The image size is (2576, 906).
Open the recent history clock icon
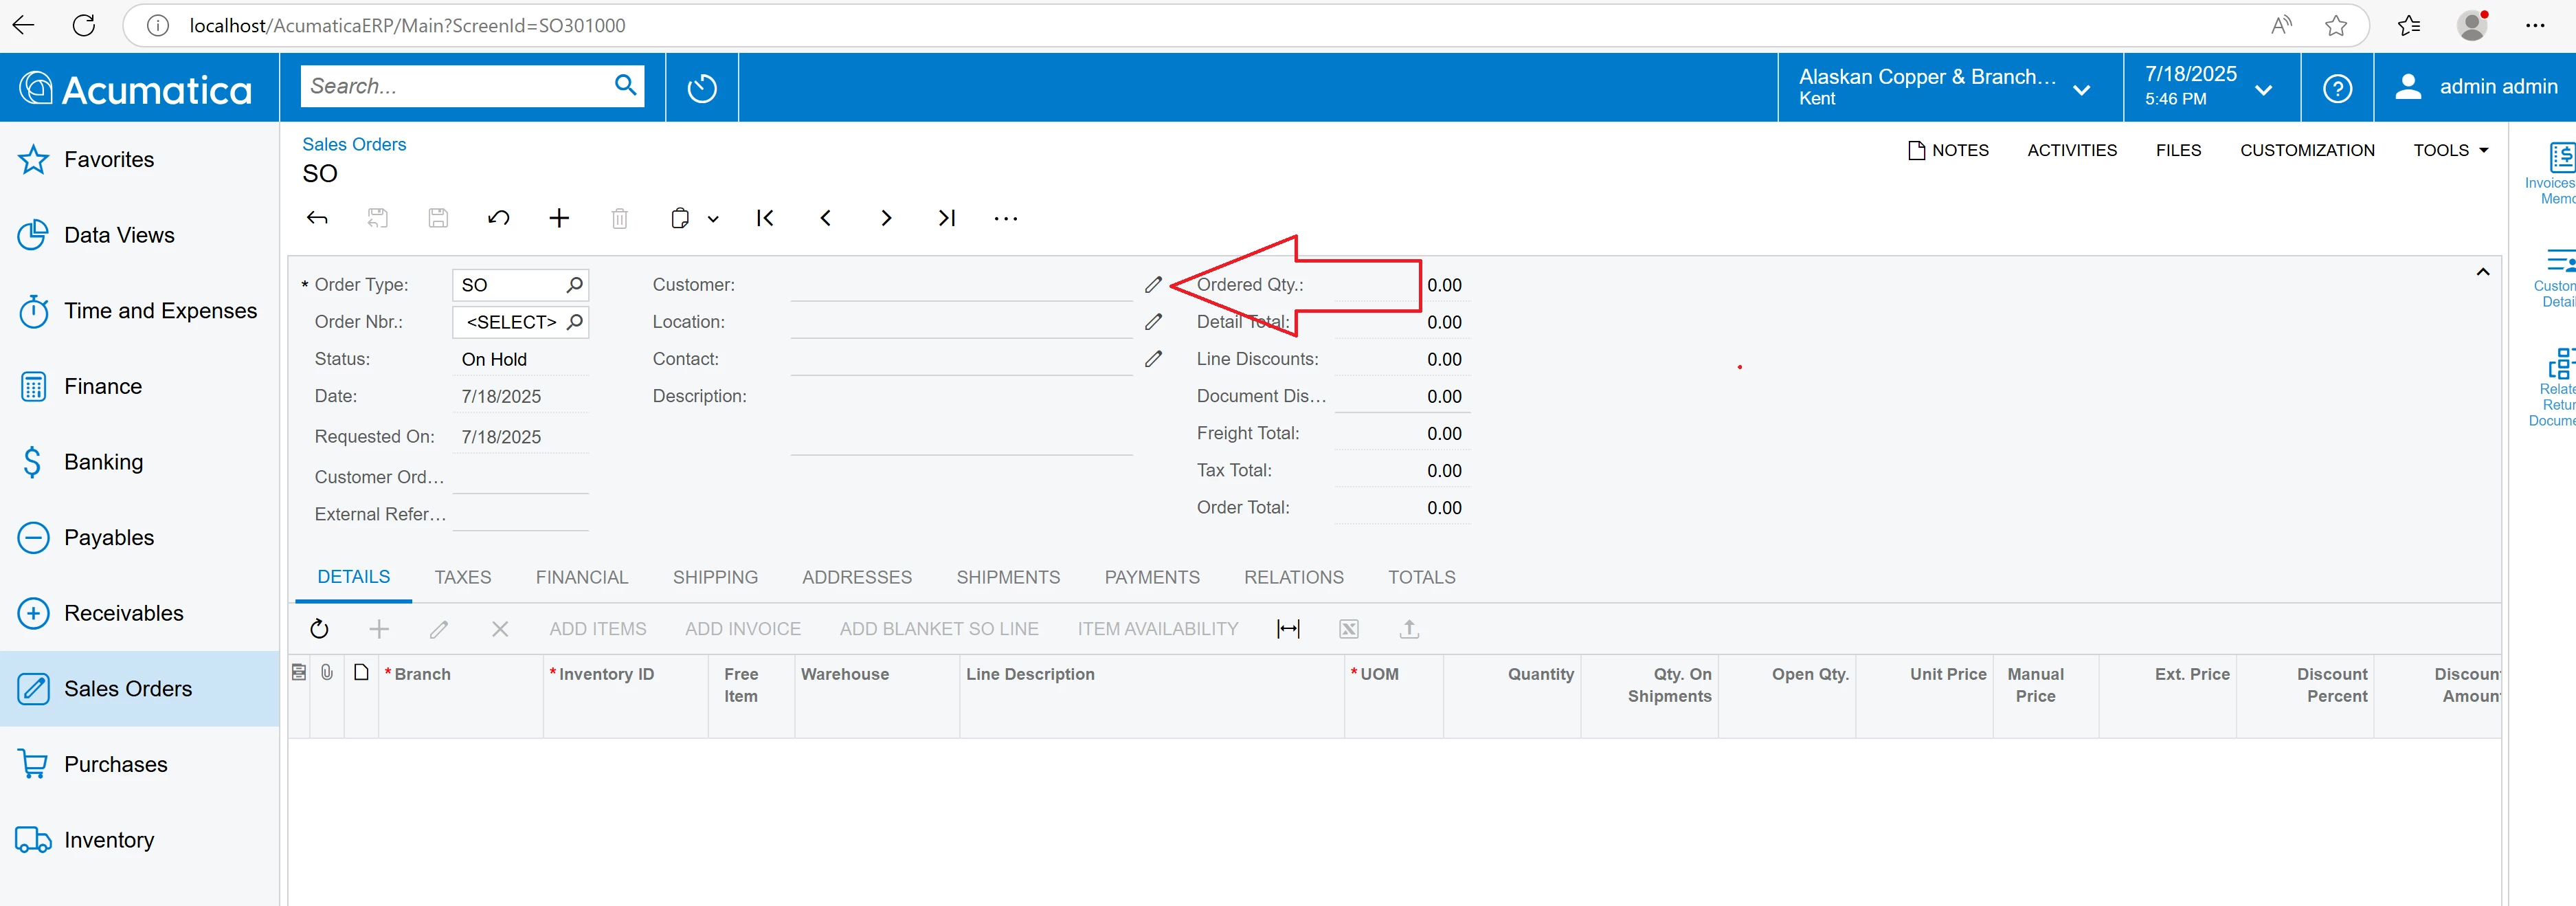tap(702, 88)
